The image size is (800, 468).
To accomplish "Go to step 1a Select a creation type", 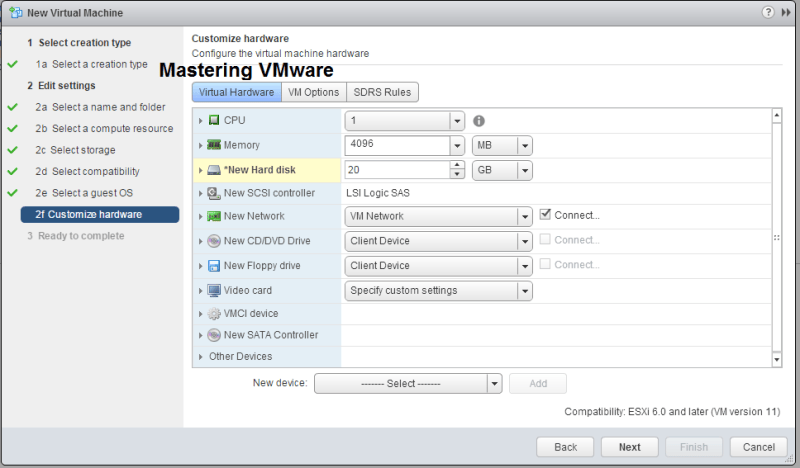I will point(91,64).
